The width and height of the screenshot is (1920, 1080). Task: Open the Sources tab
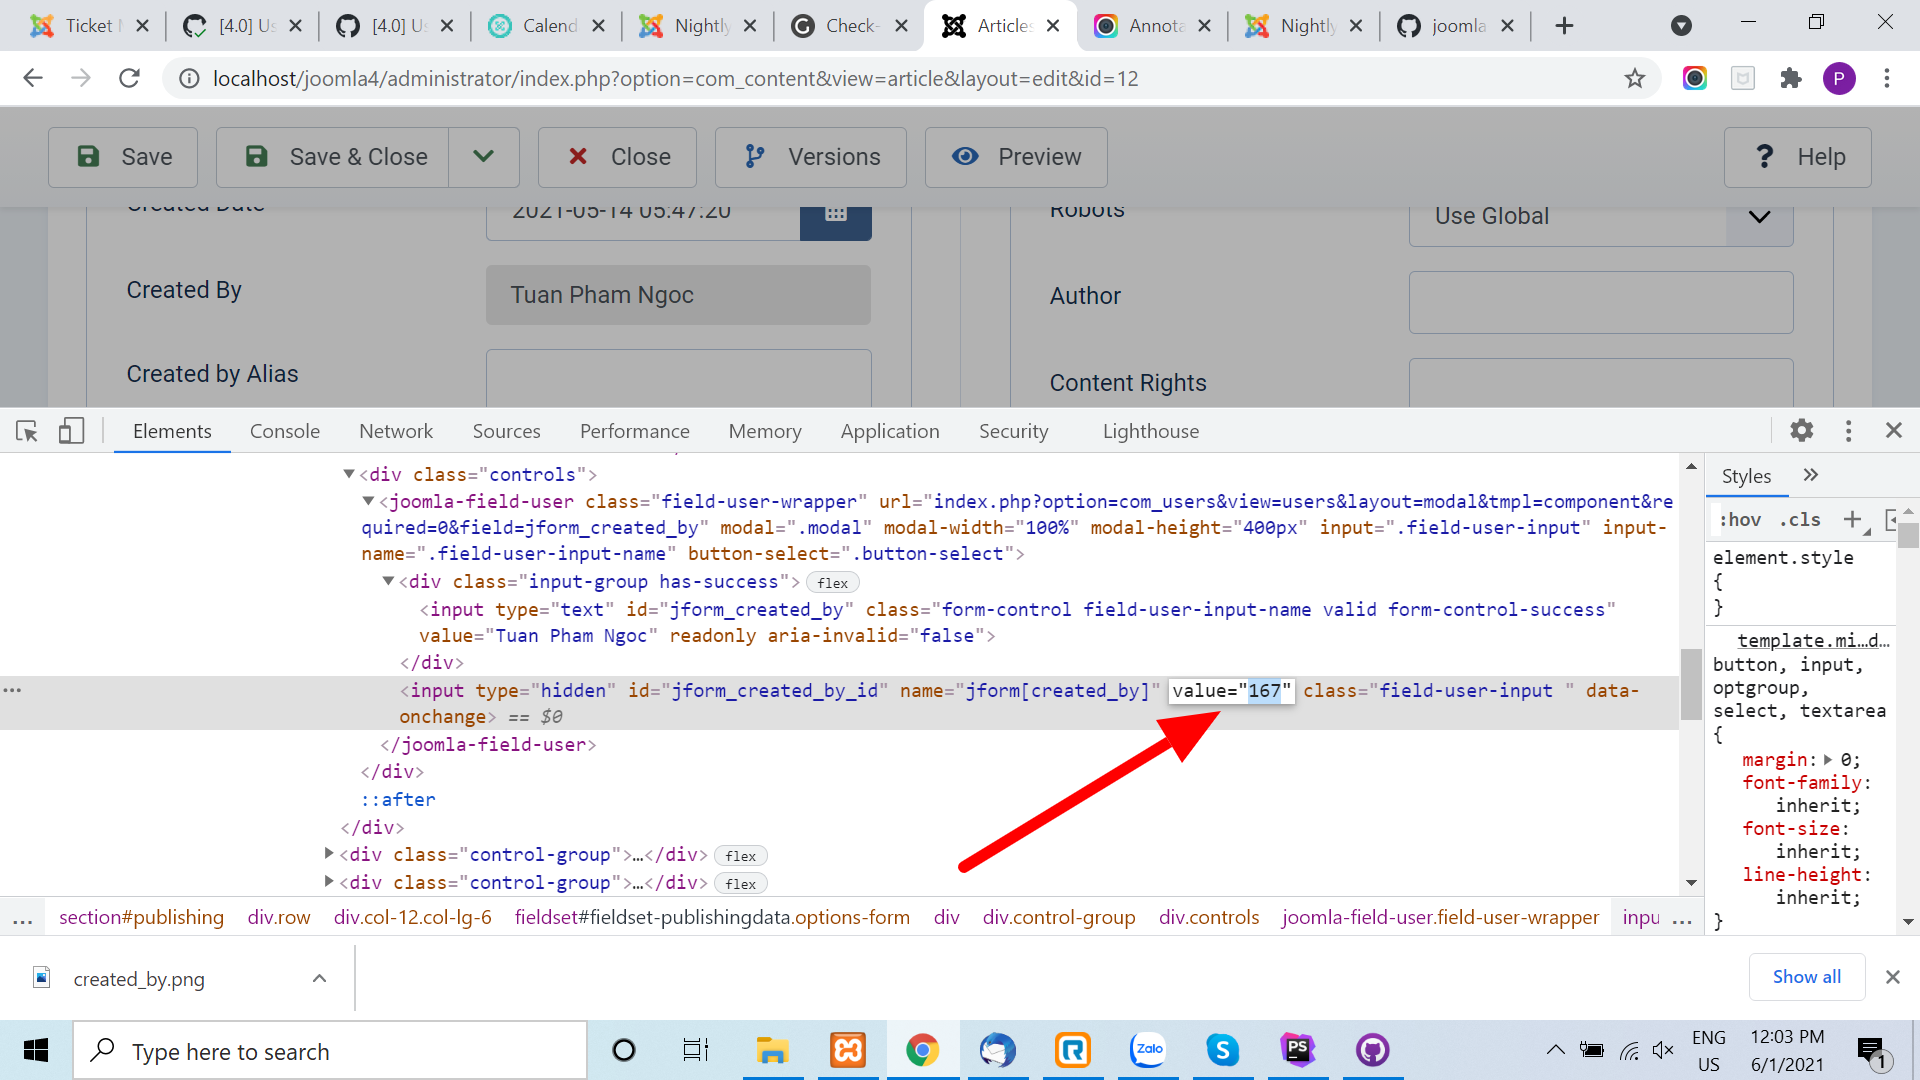point(506,431)
